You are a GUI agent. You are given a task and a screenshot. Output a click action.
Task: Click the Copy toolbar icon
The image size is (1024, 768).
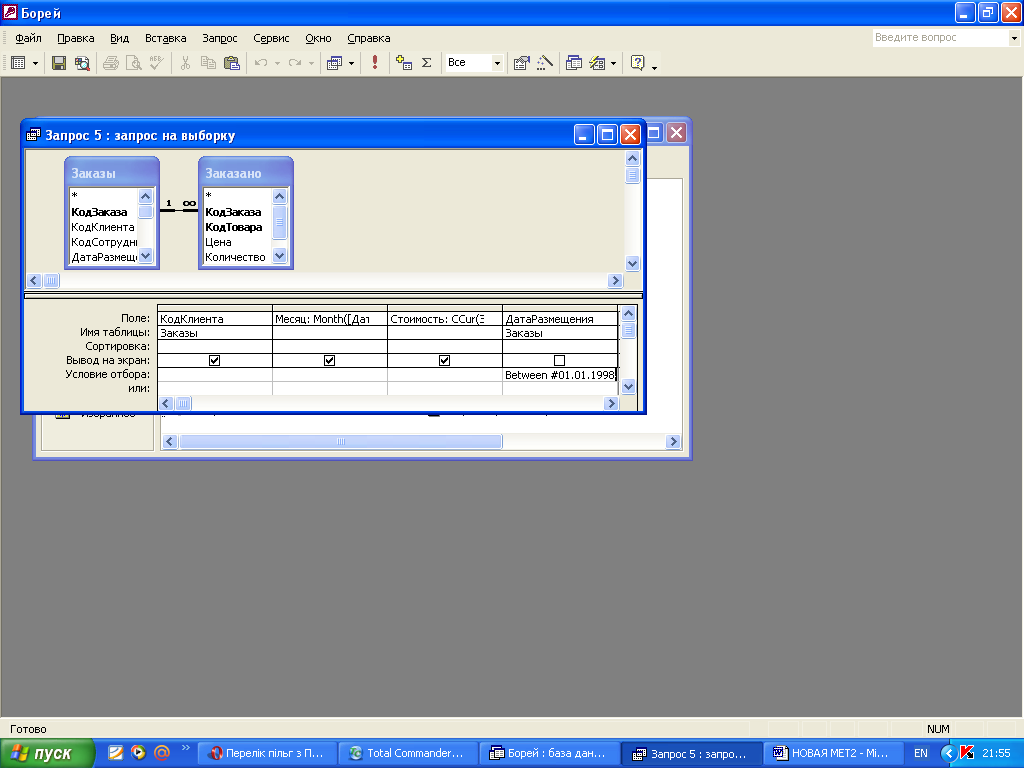tap(208, 63)
